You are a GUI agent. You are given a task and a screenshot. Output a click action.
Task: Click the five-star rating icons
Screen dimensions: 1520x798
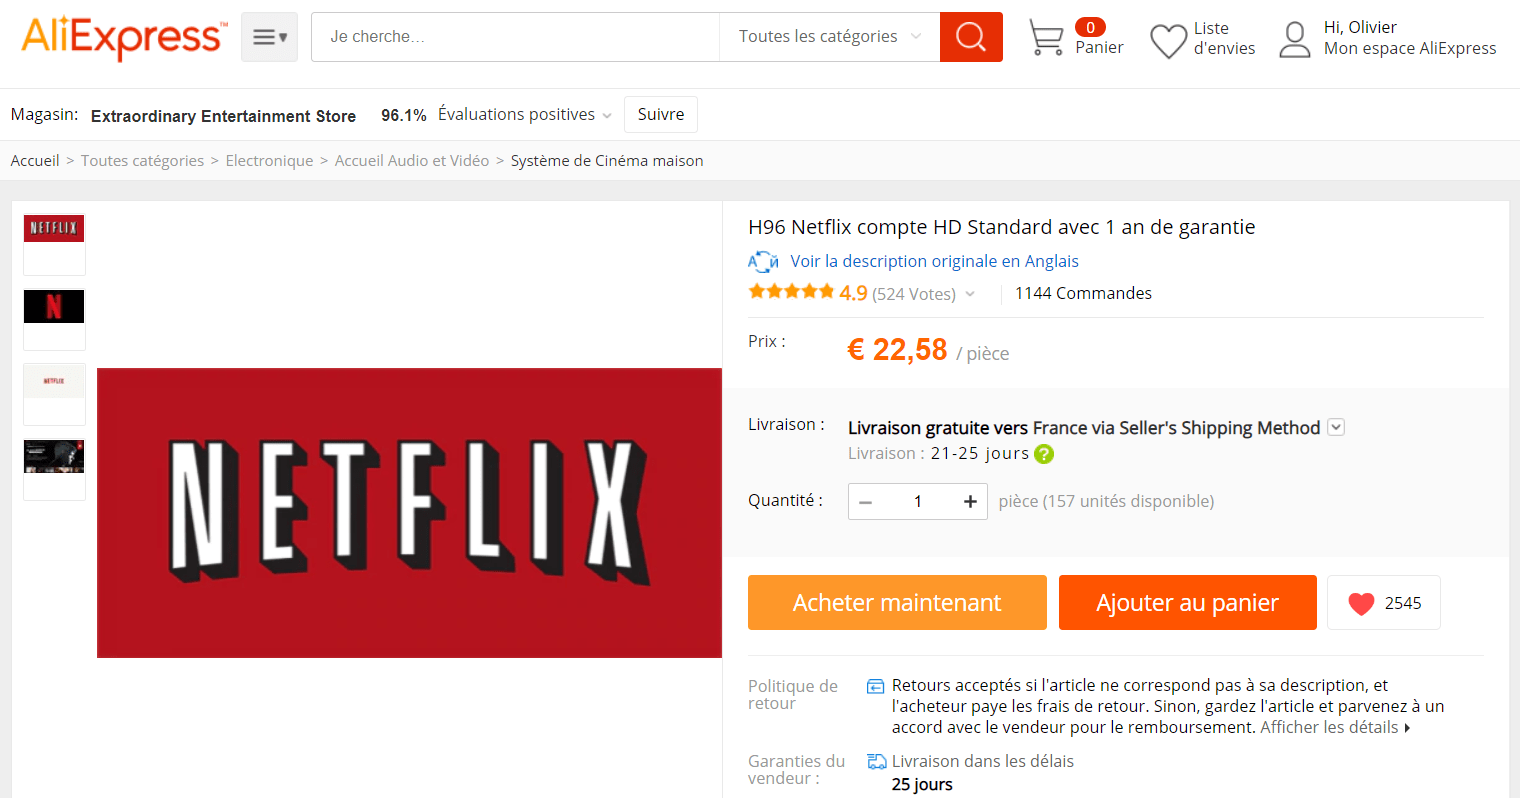coord(791,292)
